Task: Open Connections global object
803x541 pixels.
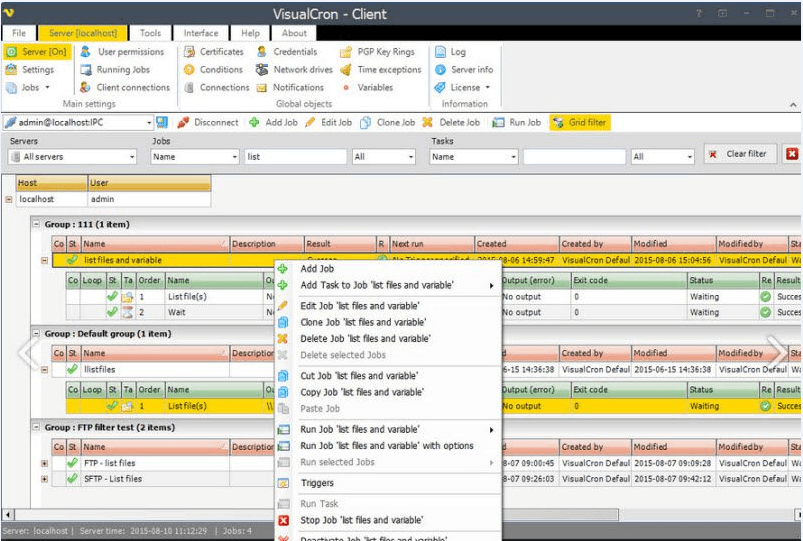Action: pyautogui.click(x=217, y=87)
